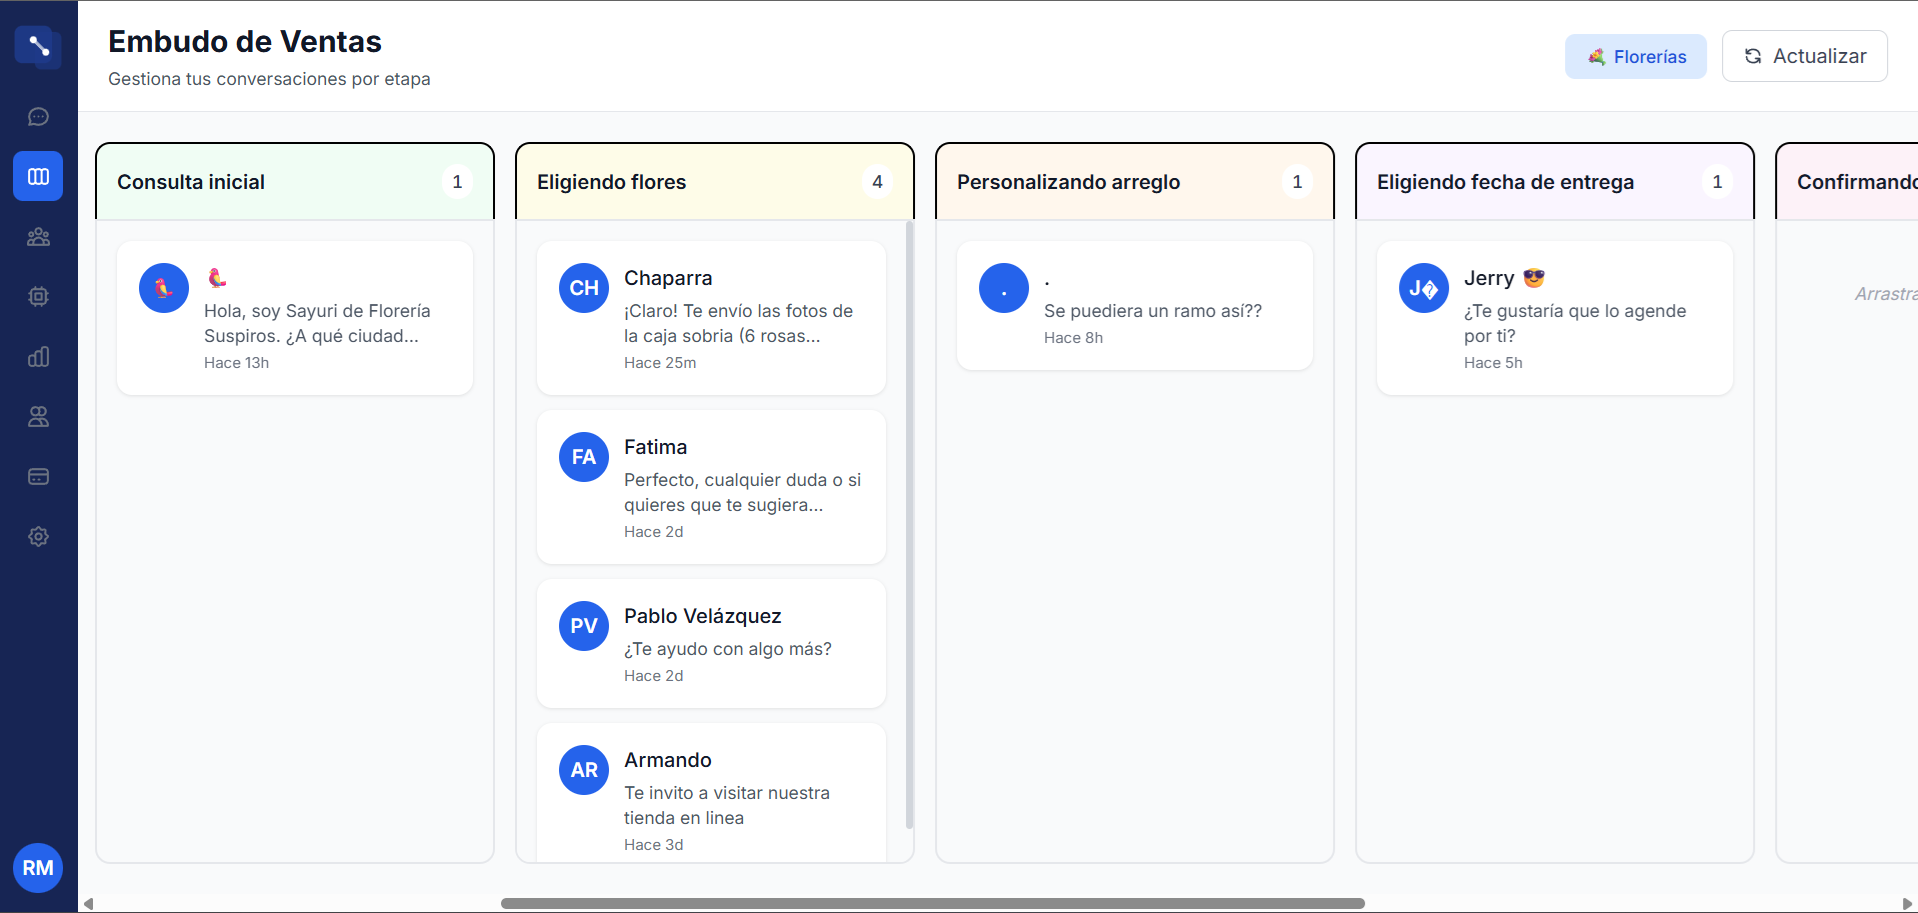Open the team users icon
Image resolution: width=1918 pixels, height=913 pixels.
click(x=38, y=417)
